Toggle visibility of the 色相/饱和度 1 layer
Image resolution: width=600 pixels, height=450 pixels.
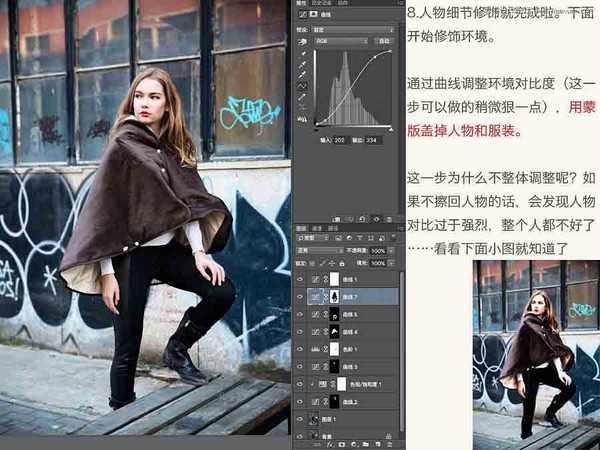[x=301, y=384]
